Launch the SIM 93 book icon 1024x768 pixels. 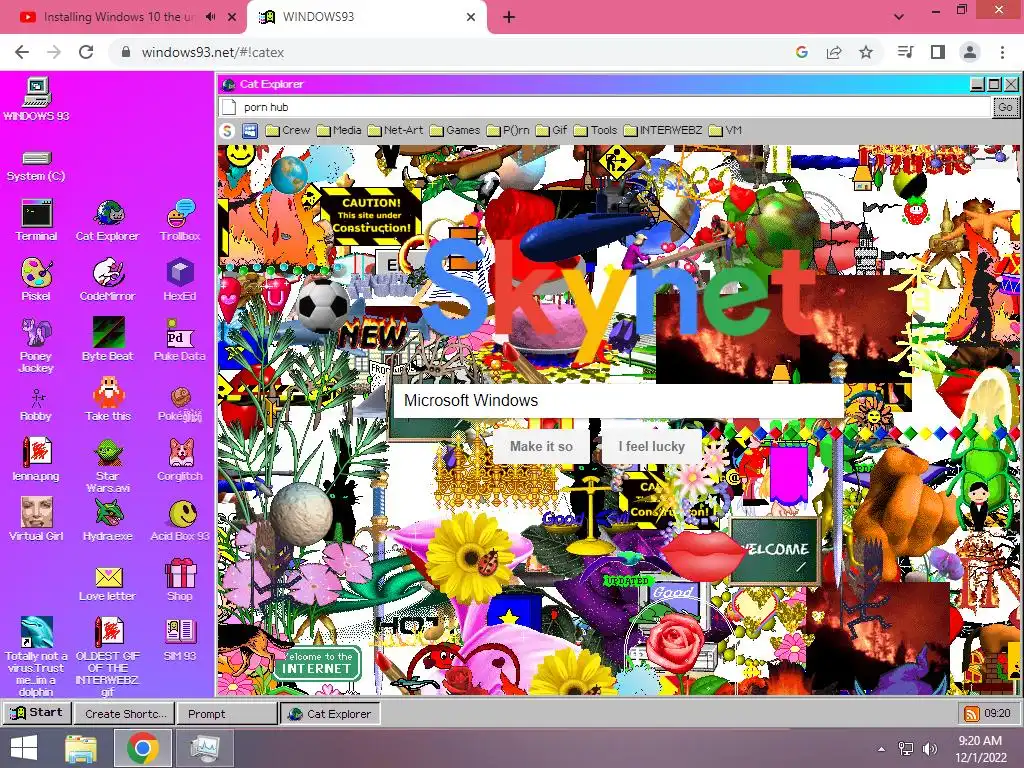tap(180, 640)
